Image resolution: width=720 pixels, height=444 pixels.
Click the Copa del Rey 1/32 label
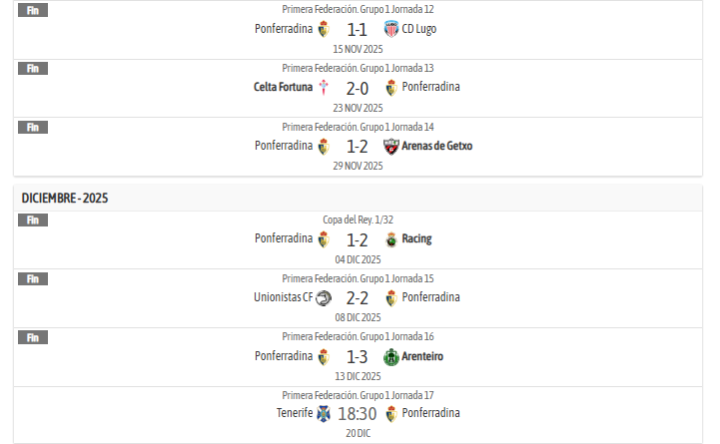tap(358, 219)
